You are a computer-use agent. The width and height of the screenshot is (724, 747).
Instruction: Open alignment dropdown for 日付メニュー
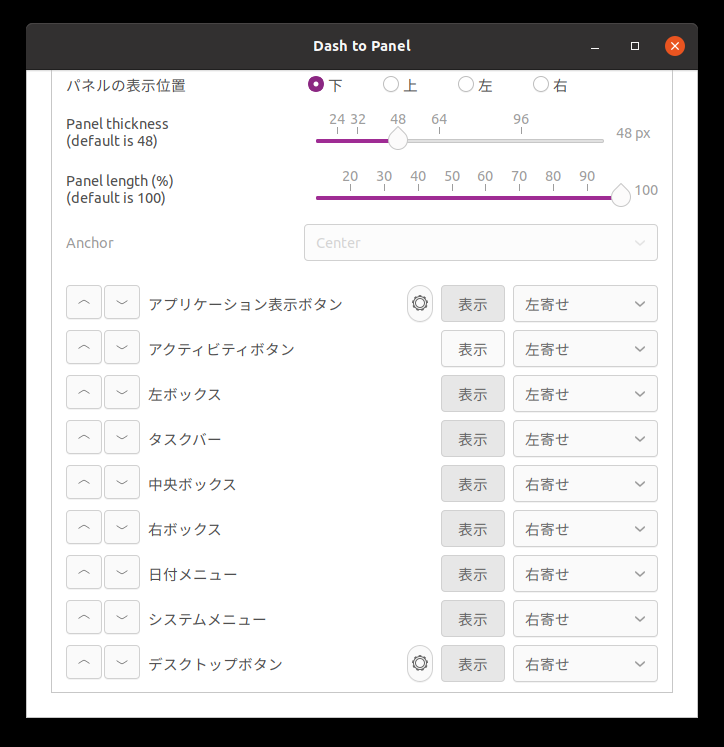click(x=585, y=574)
